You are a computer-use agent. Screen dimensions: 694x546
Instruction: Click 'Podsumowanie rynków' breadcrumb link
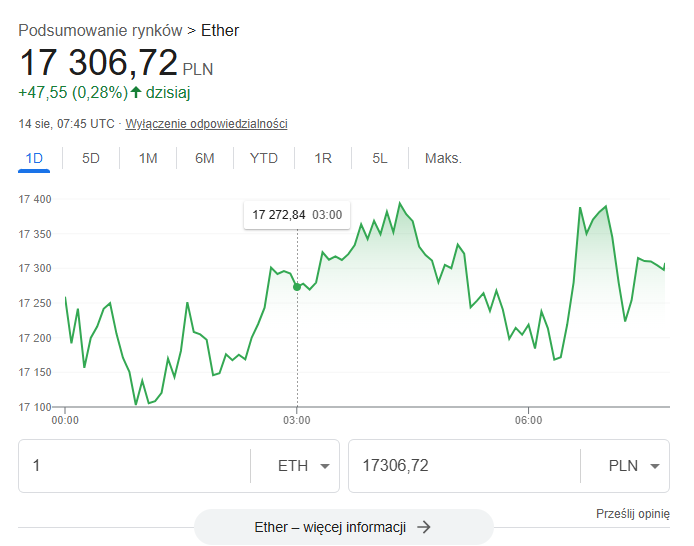pos(100,31)
